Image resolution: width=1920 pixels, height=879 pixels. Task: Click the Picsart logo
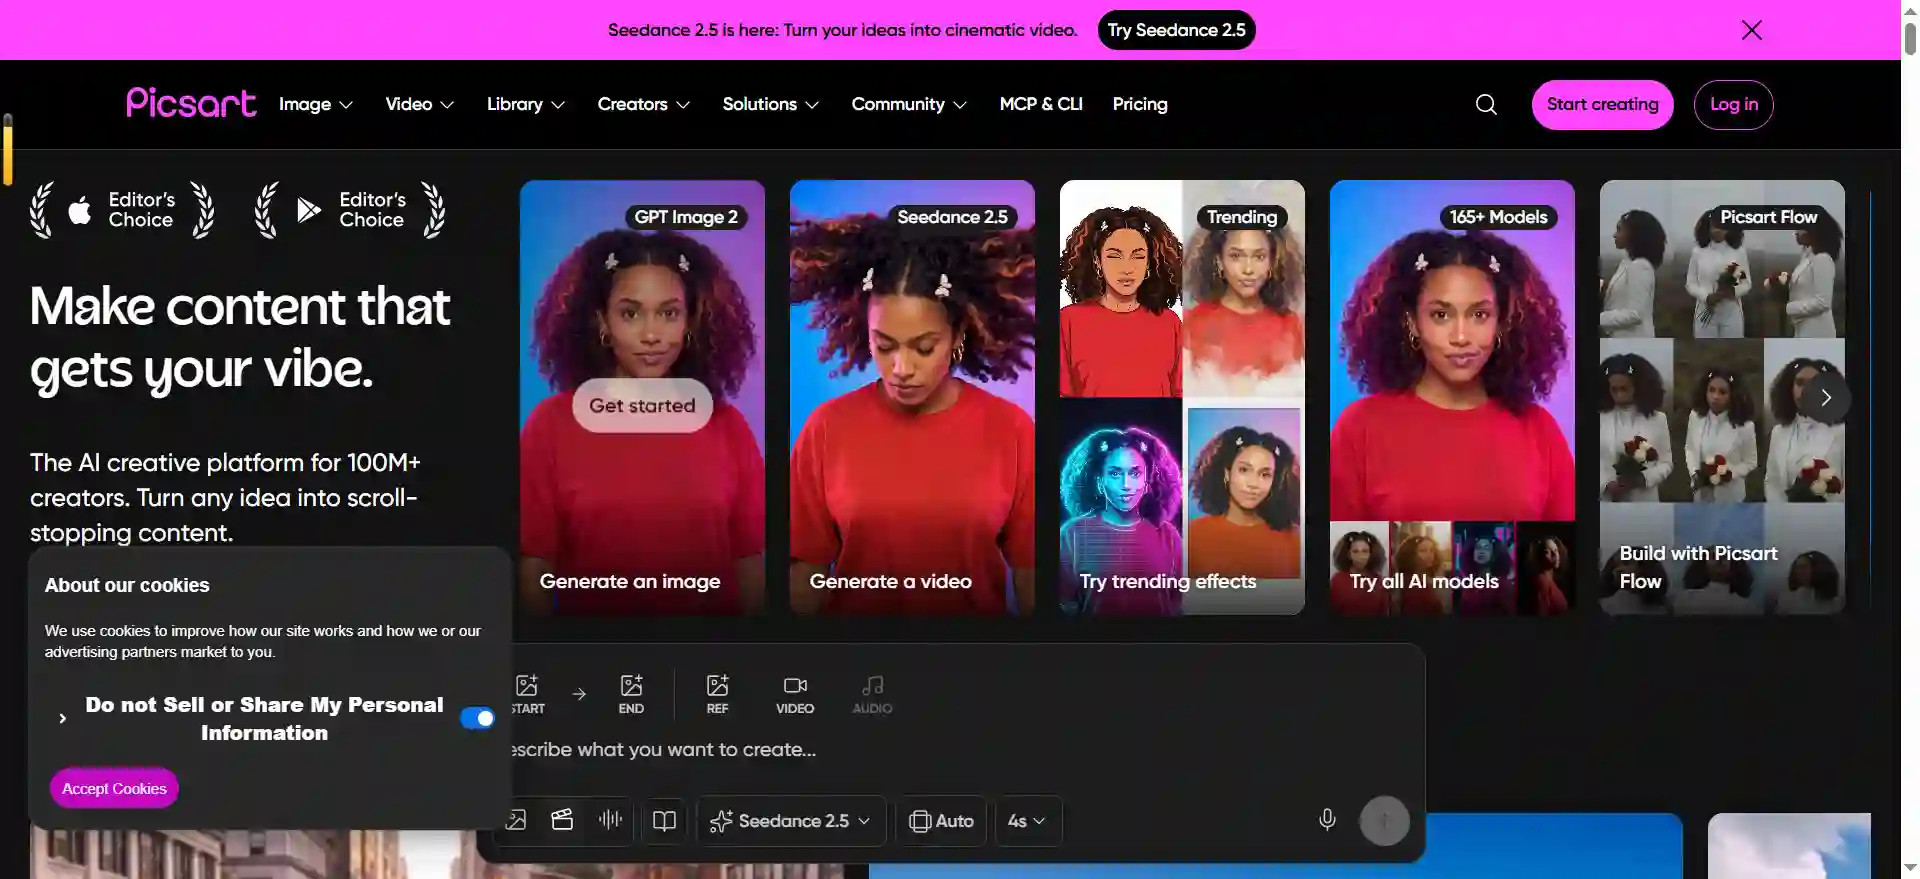pyautogui.click(x=191, y=103)
